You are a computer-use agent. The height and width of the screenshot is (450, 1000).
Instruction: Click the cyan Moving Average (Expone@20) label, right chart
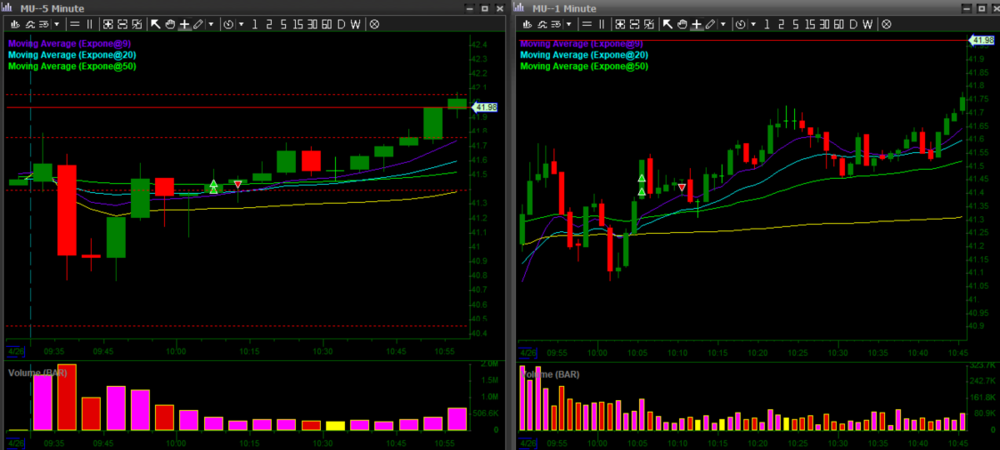point(584,55)
